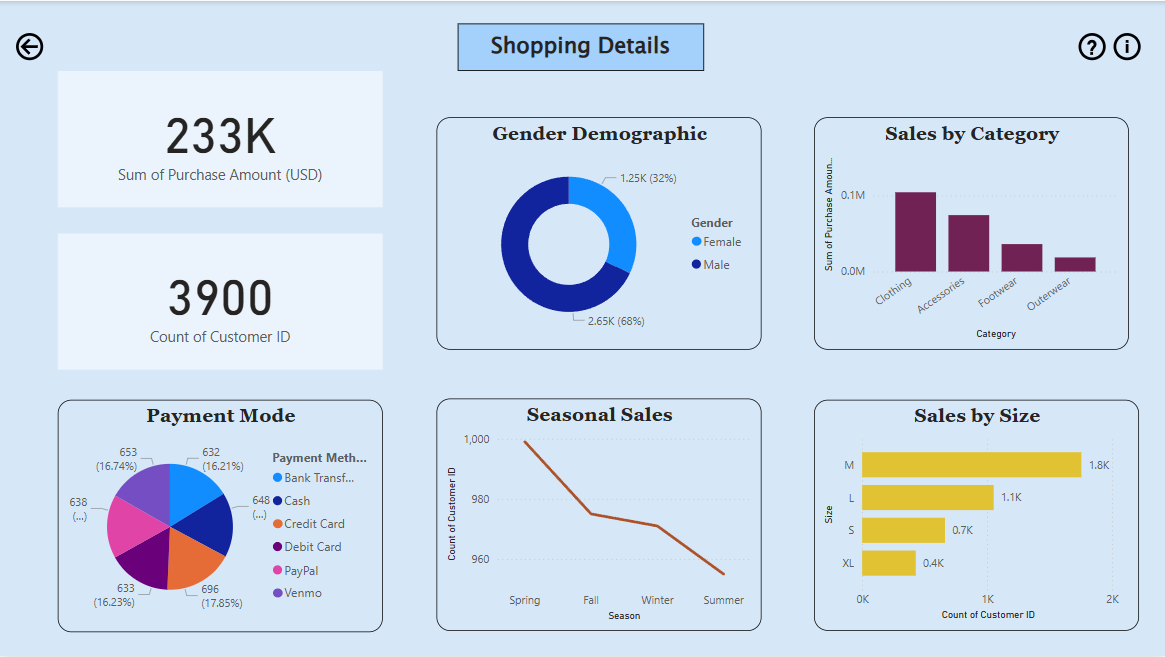Click the Female legend item
The height and width of the screenshot is (657, 1165).
coord(716,242)
